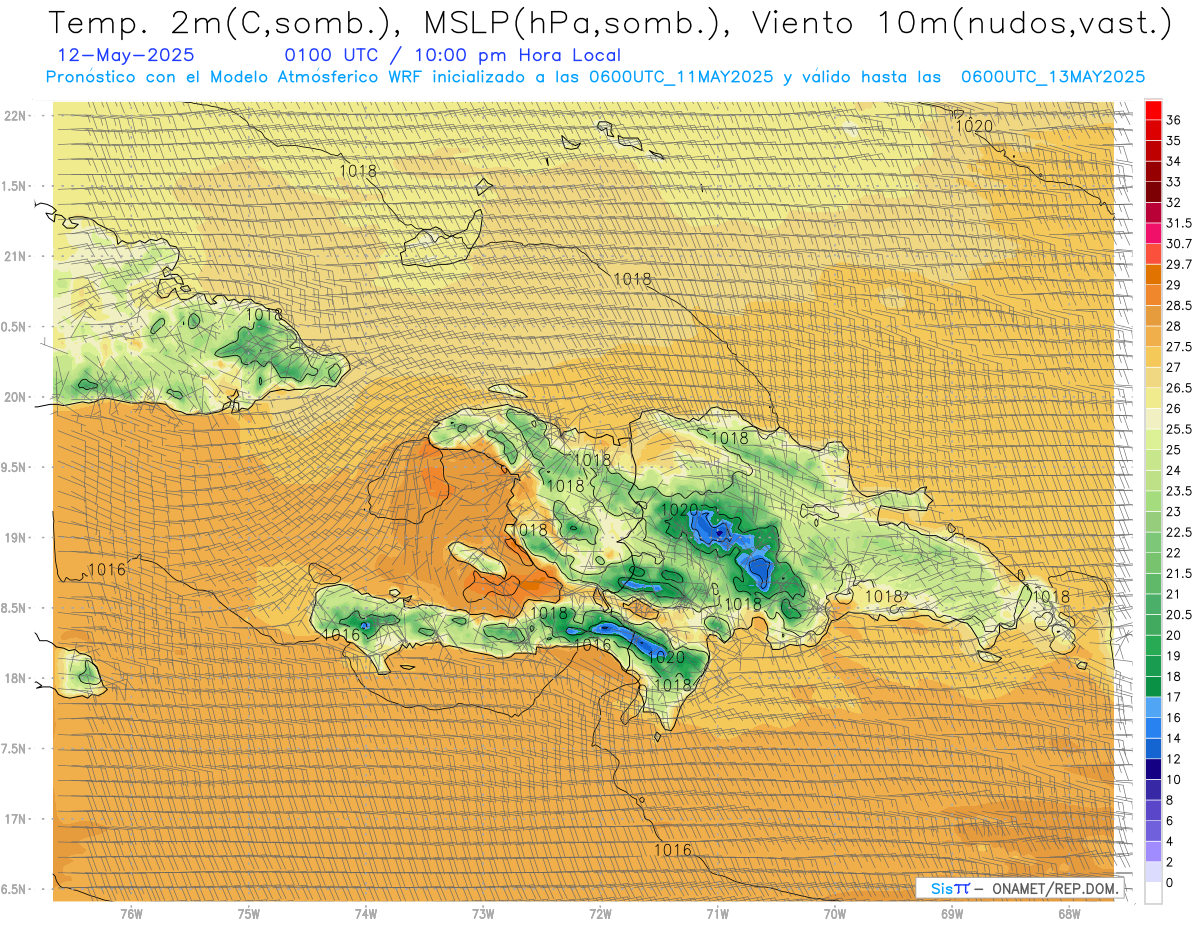
Task: Click the '18N' latitude label
Action: [16, 679]
